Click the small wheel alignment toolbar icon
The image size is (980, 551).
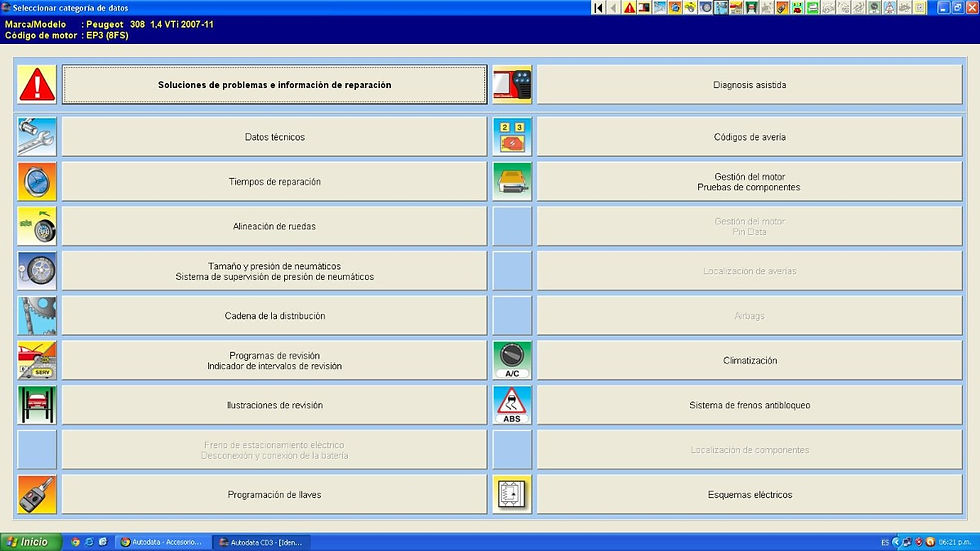[690, 7]
